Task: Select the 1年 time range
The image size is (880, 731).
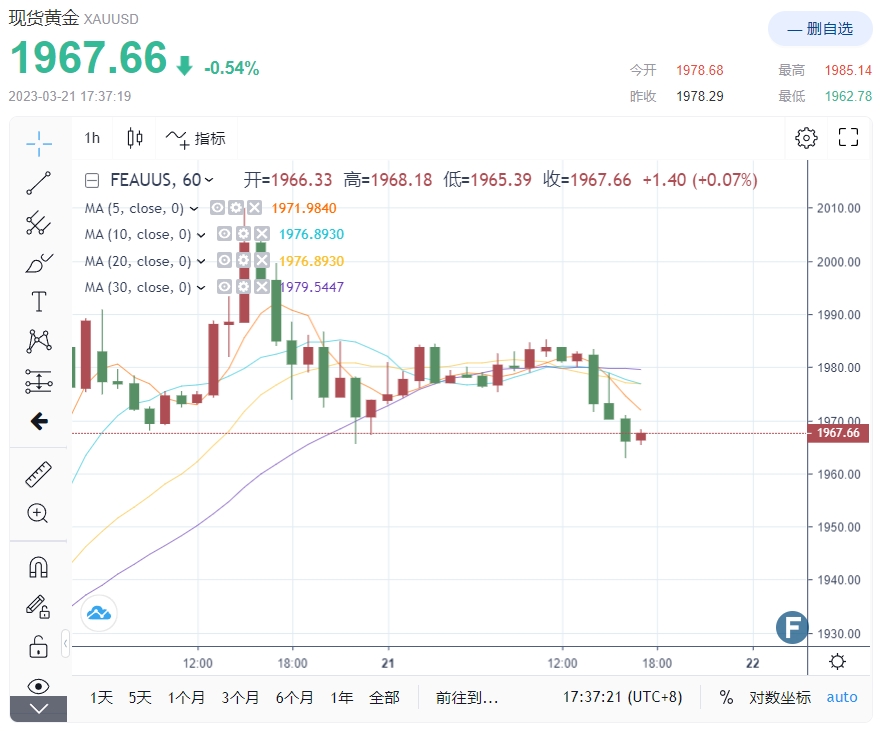Action: pyautogui.click(x=341, y=697)
